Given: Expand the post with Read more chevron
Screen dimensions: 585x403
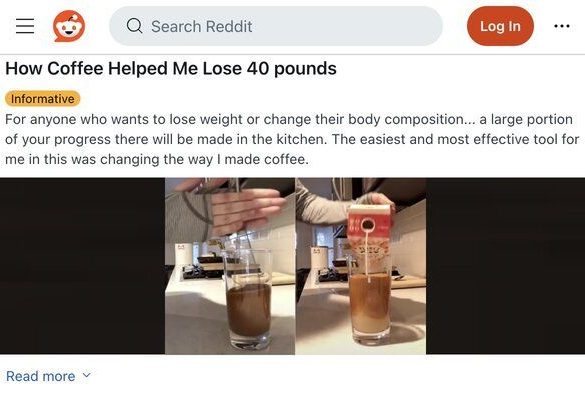Looking at the screenshot, I should point(87,375).
